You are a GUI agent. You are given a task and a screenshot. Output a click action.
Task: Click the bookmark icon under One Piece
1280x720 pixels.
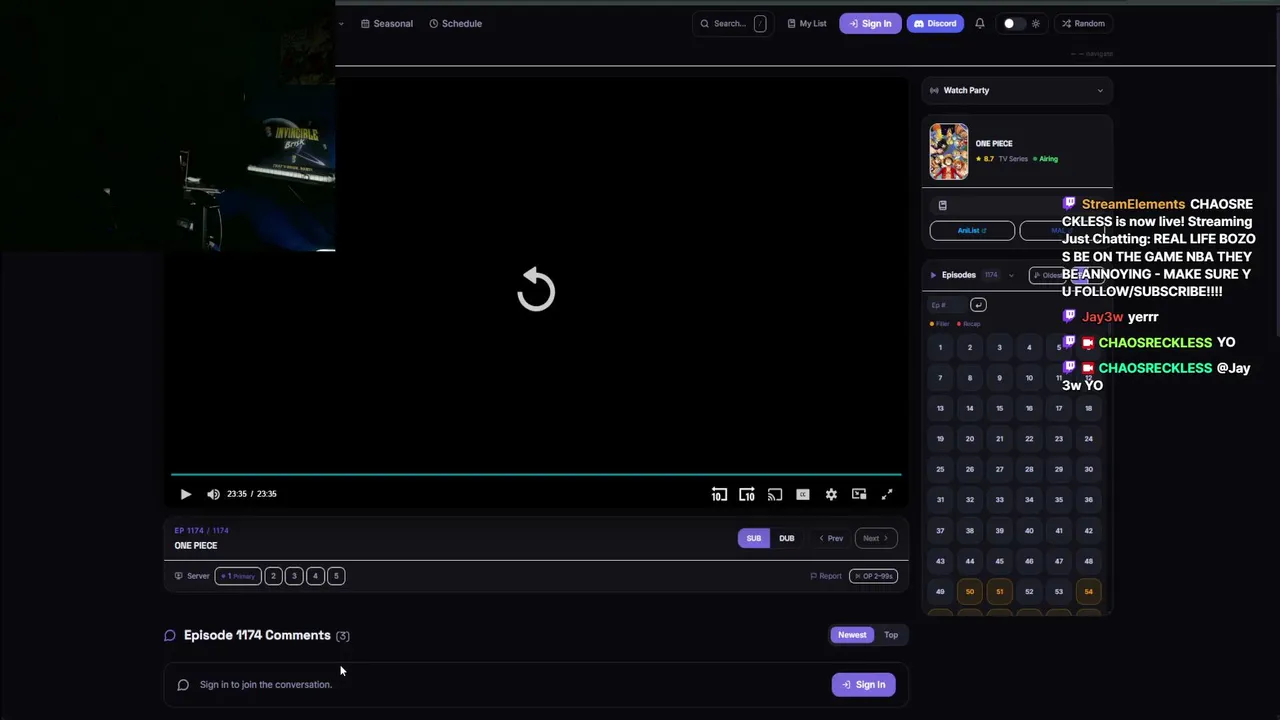point(942,205)
